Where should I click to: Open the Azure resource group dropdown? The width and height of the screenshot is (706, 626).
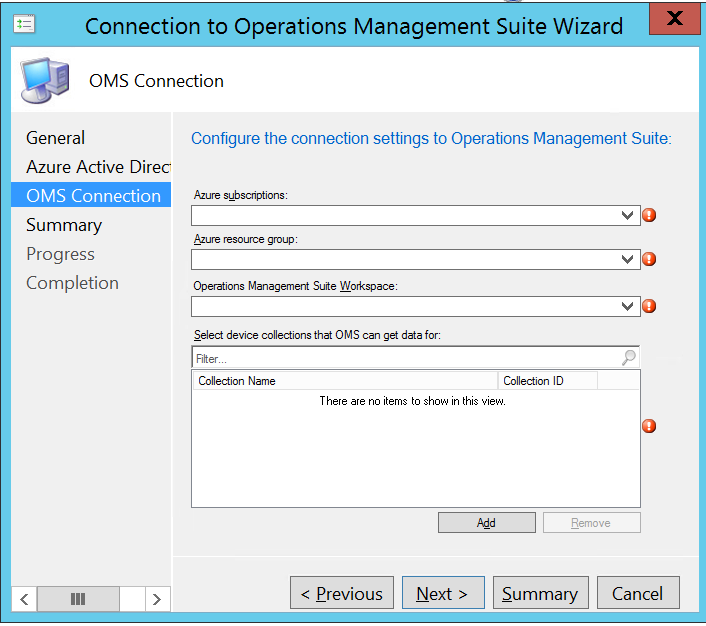point(628,260)
